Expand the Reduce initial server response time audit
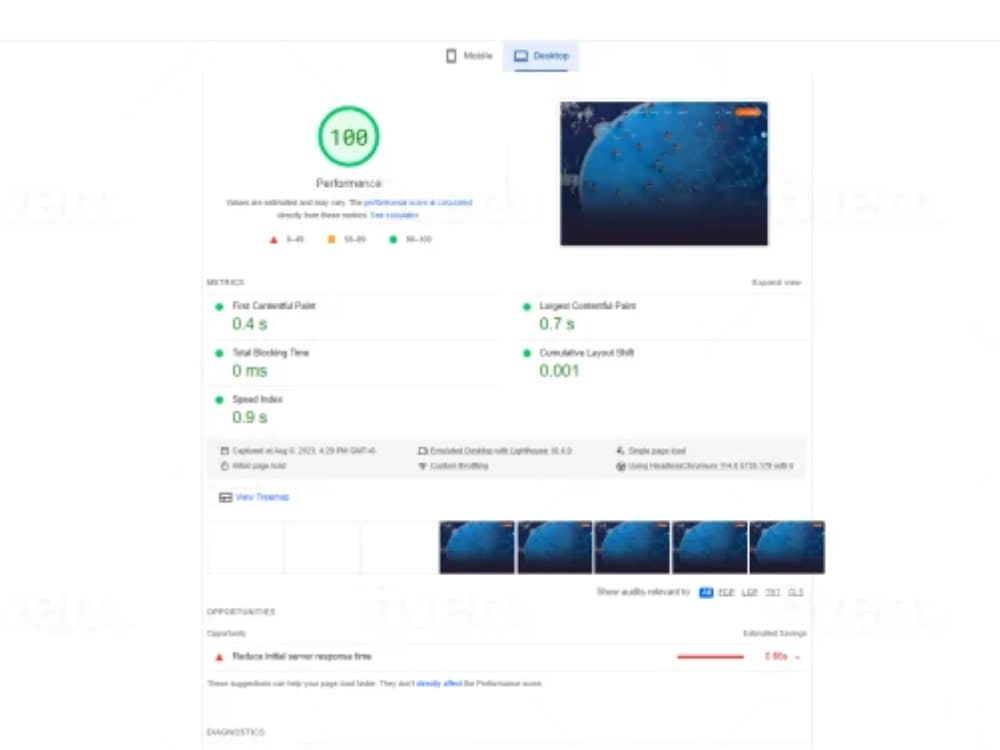The width and height of the screenshot is (1000, 750). 795,657
